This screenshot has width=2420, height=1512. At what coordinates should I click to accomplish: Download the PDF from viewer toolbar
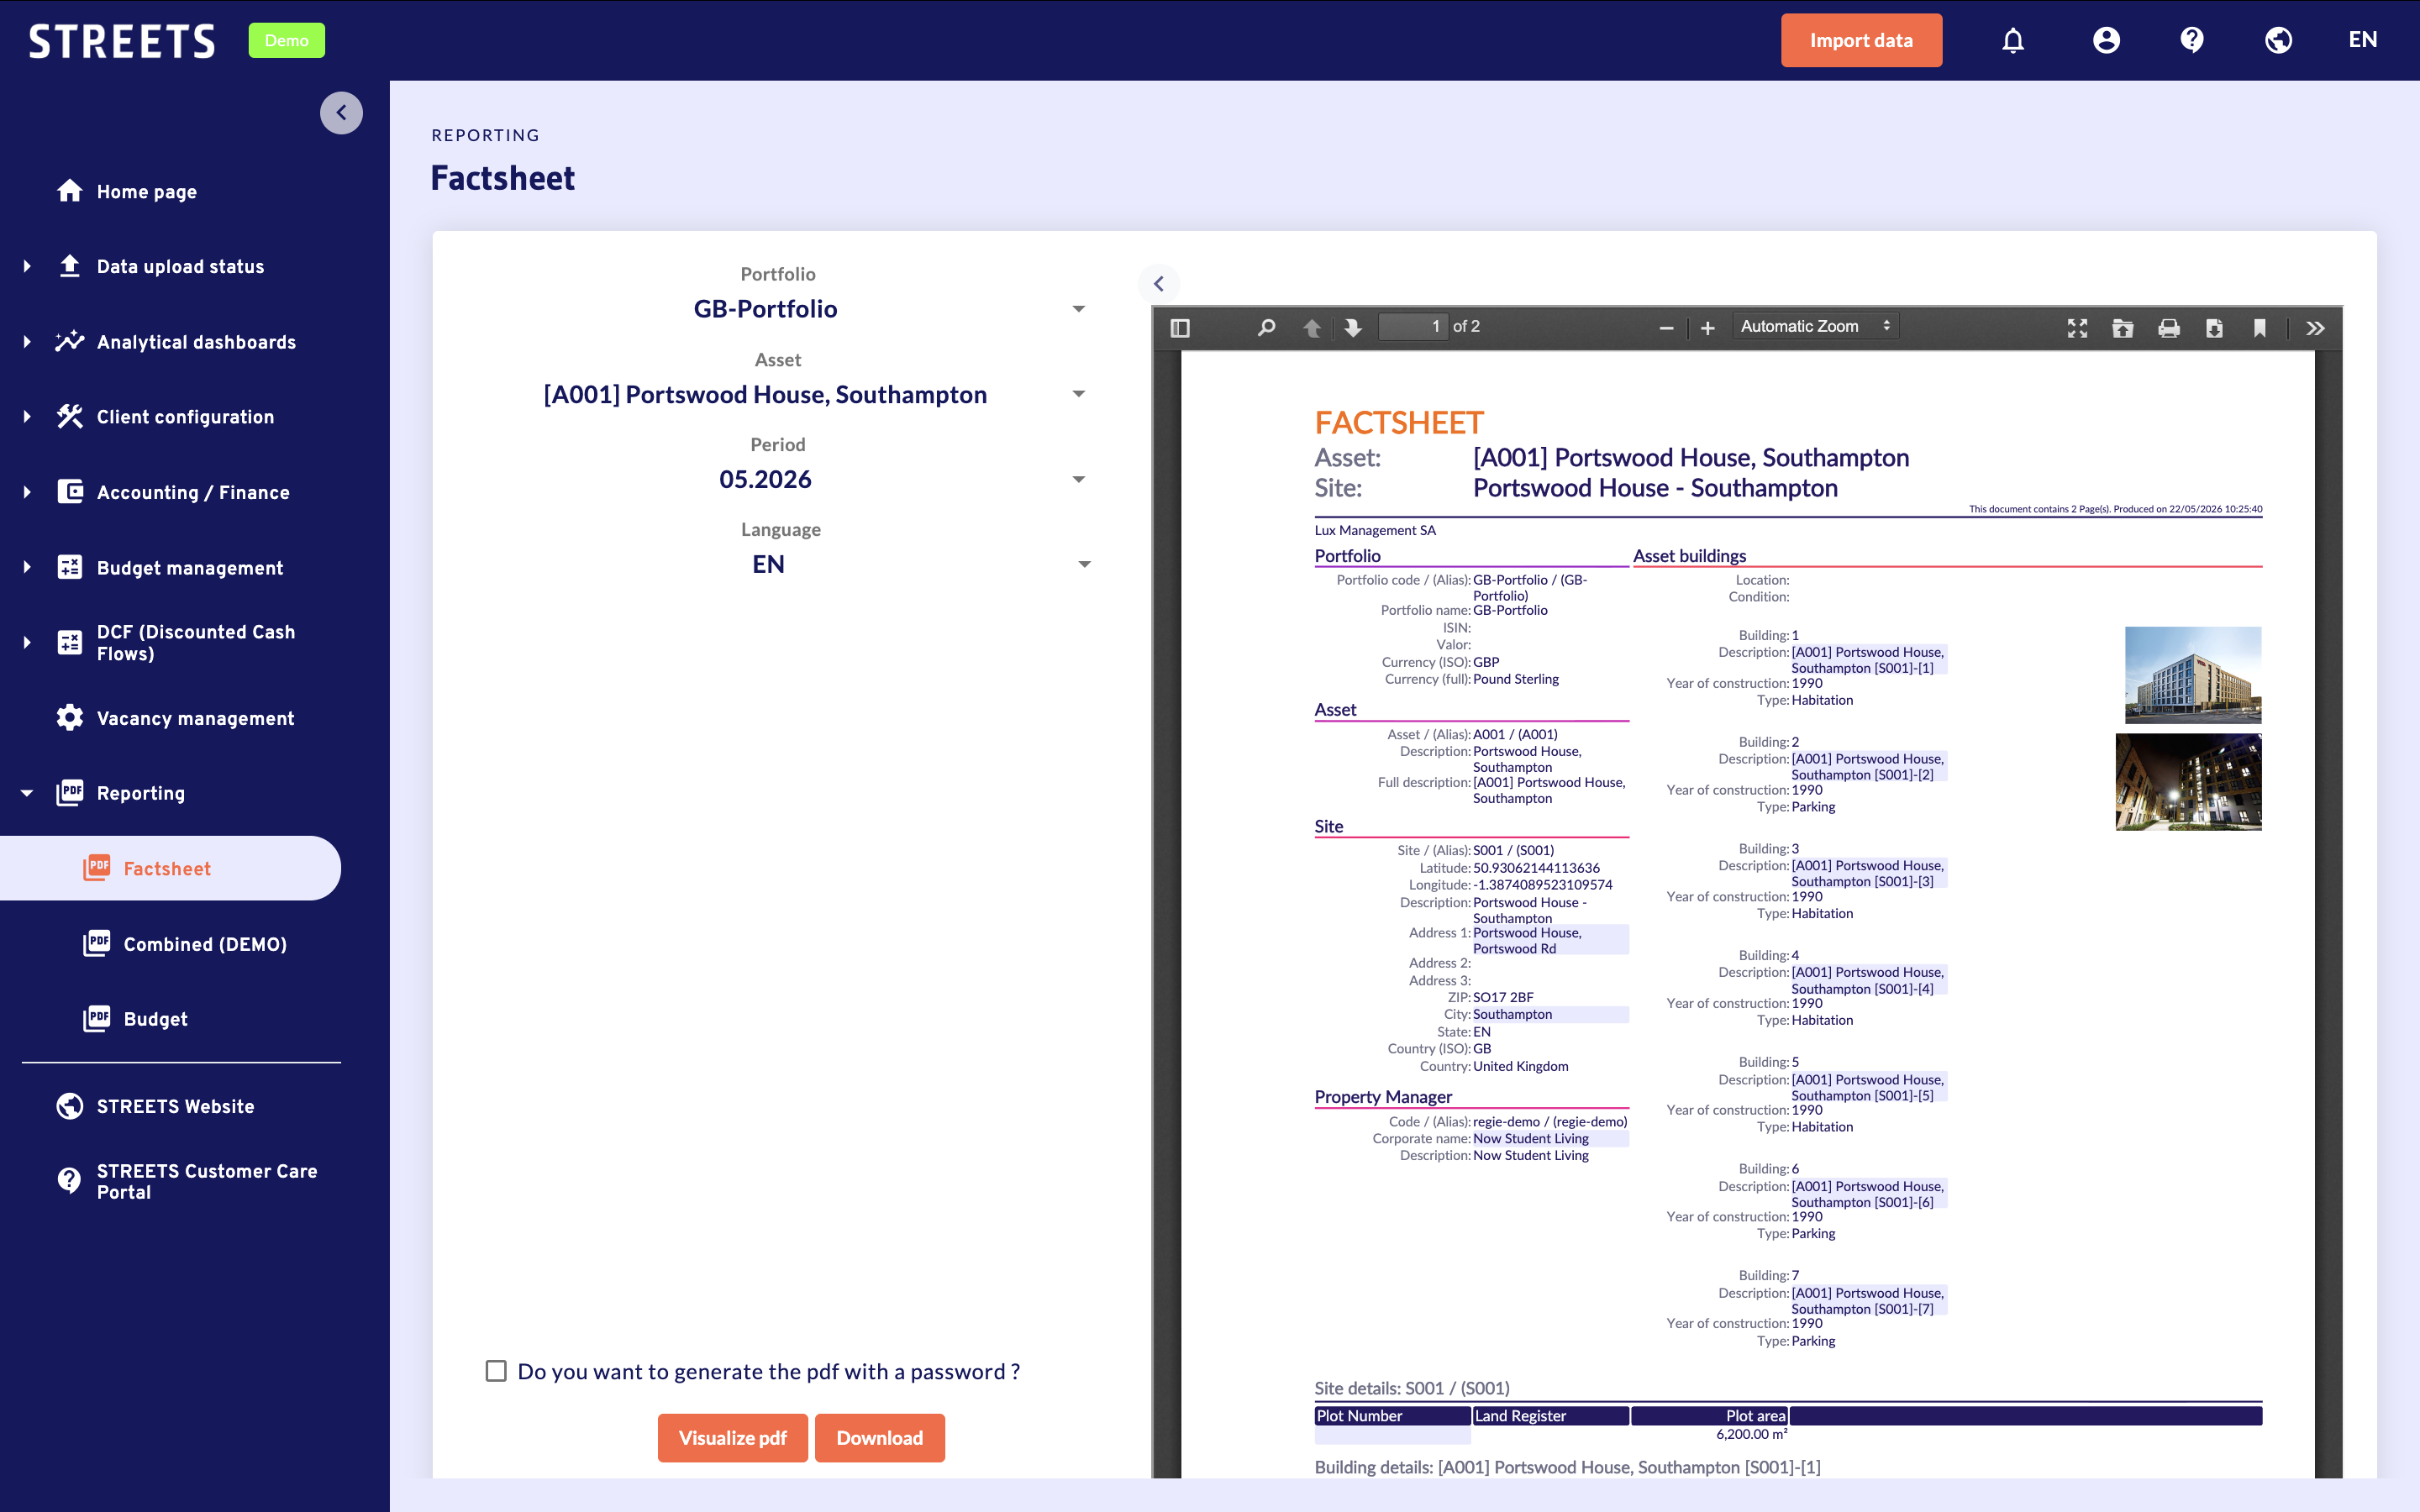(2215, 328)
